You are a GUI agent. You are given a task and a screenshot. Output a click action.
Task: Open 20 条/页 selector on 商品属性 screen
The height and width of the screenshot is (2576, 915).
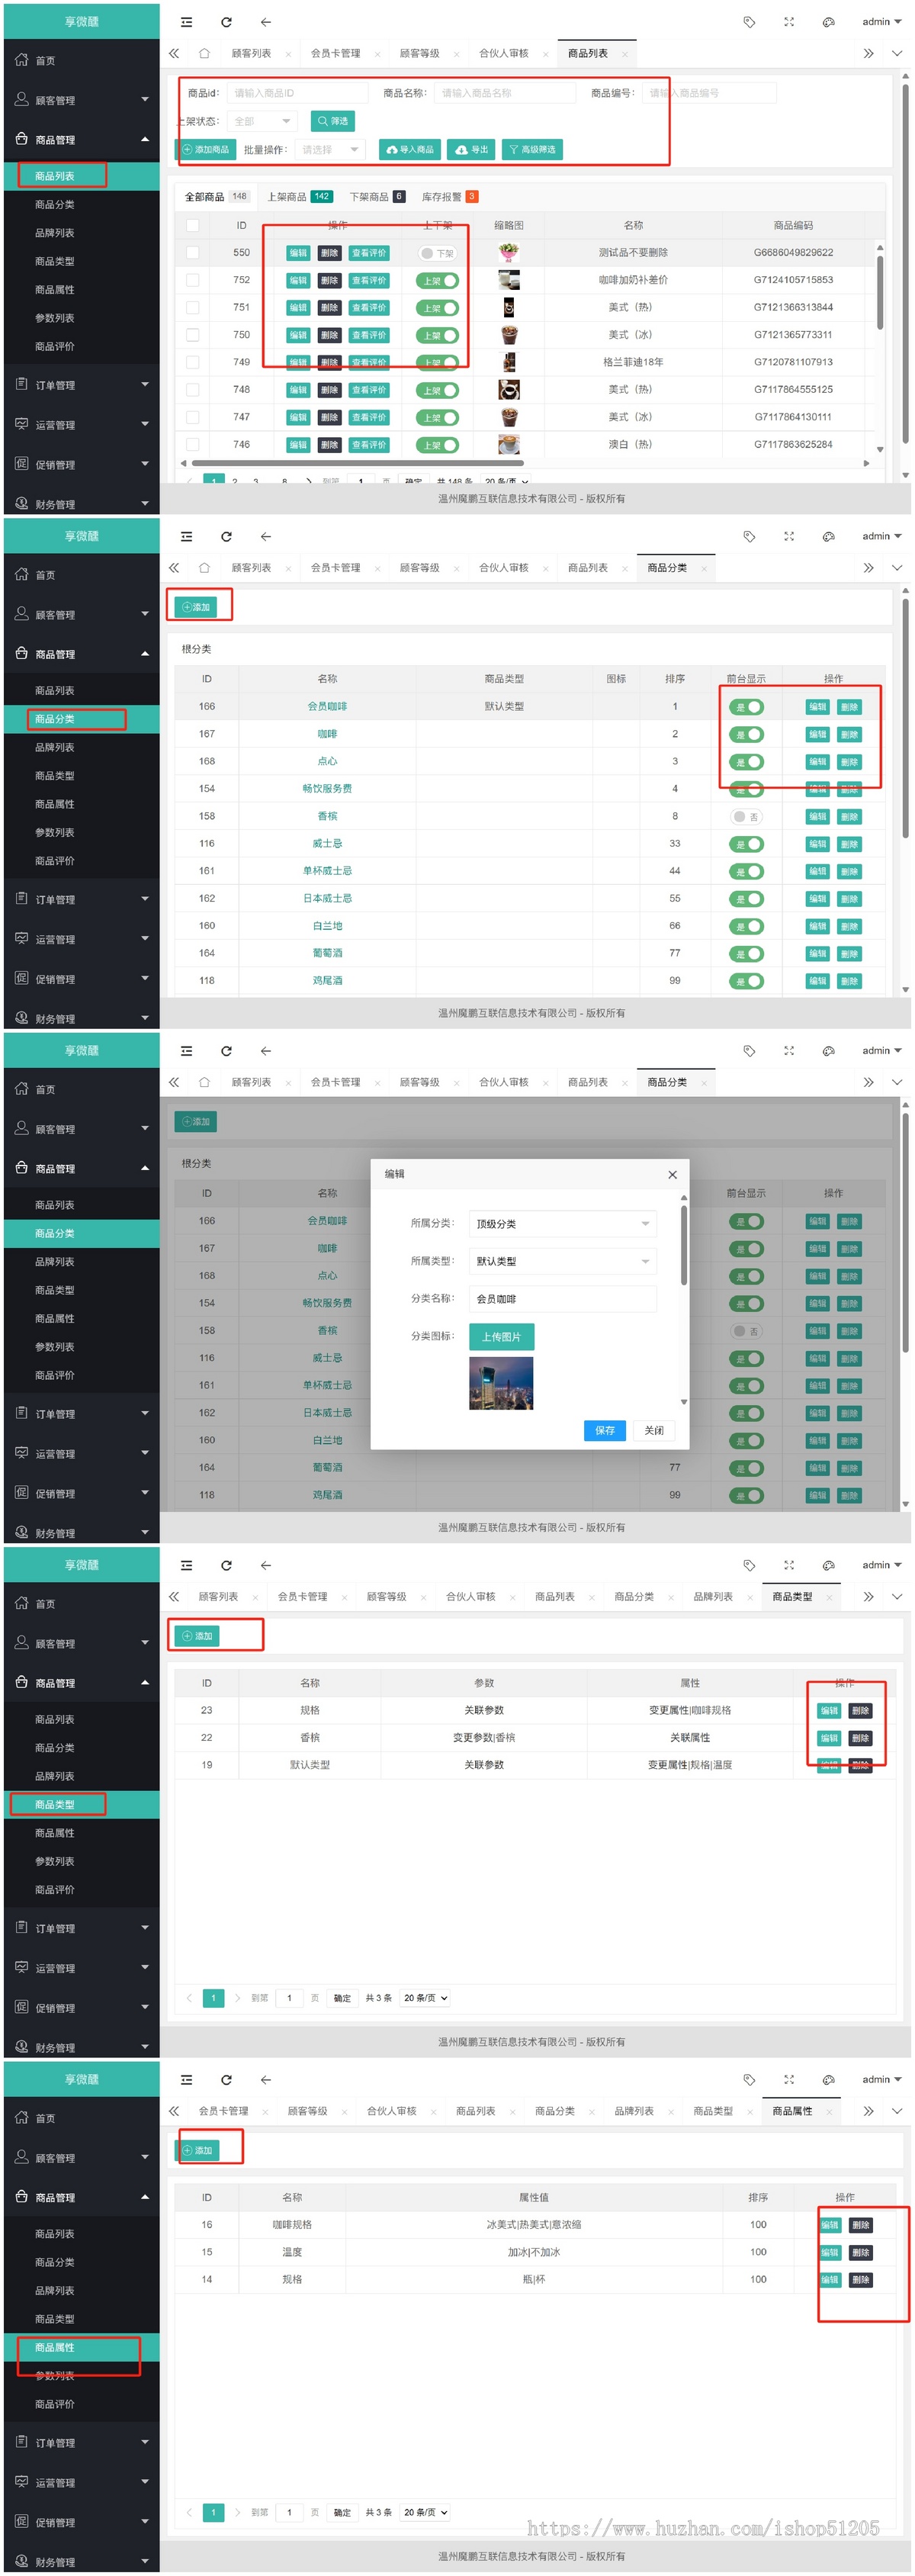[x=425, y=2512]
